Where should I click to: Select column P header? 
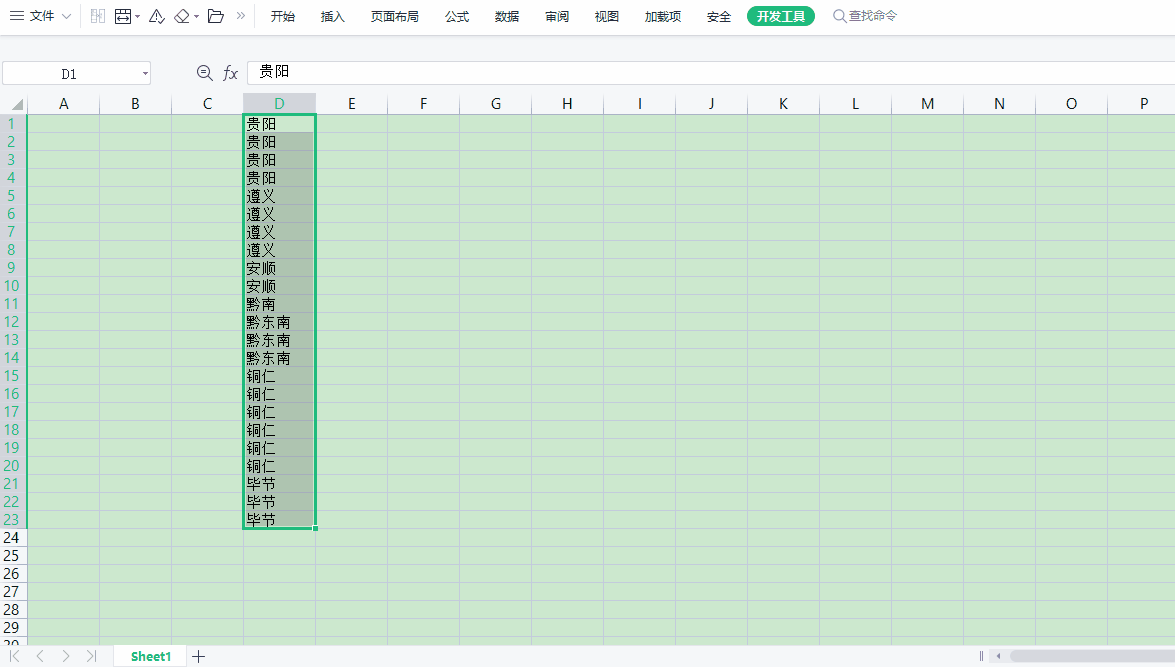pos(1144,103)
